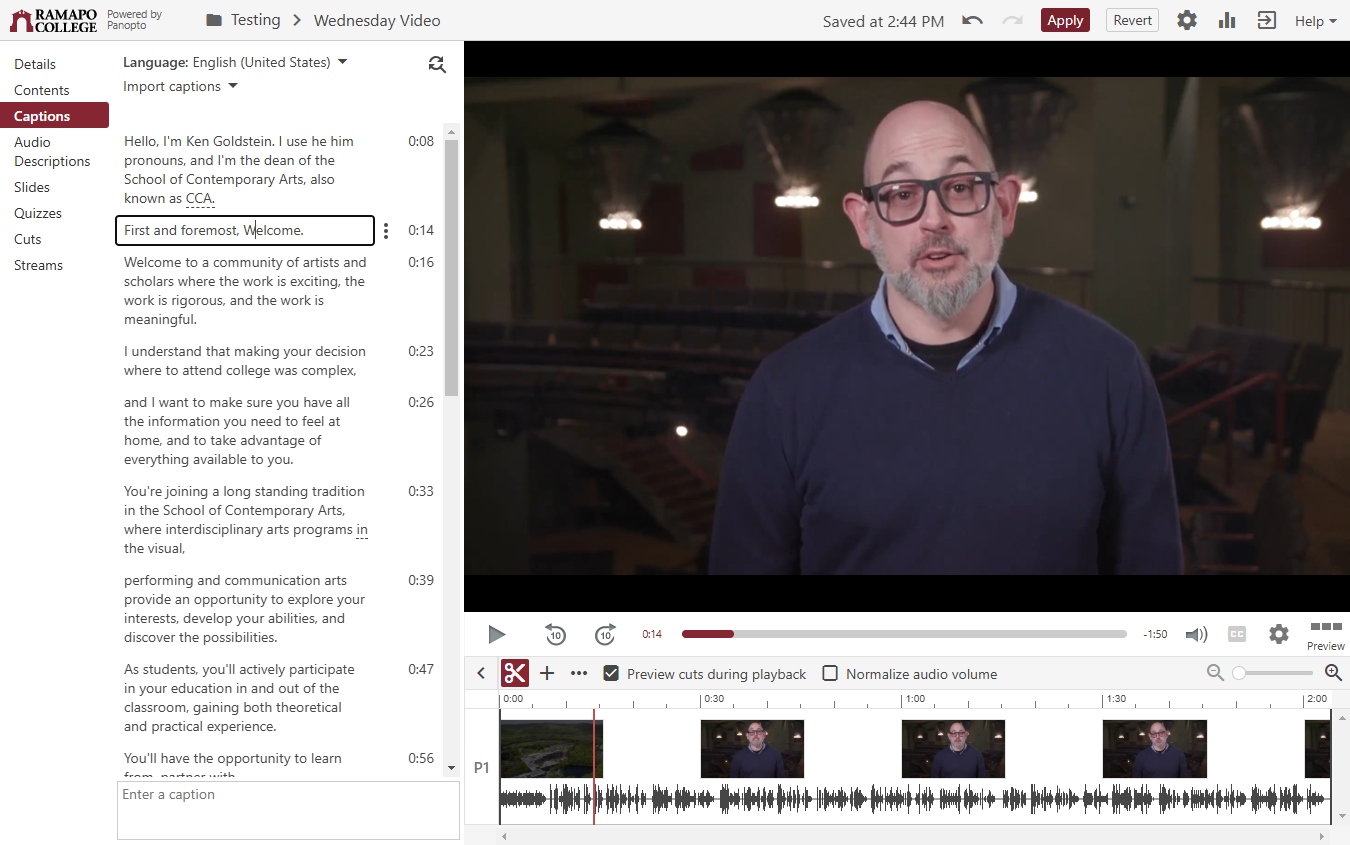This screenshot has height=845, width=1350.
Task: Click the refresh captions icon
Action: click(x=437, y=64)
